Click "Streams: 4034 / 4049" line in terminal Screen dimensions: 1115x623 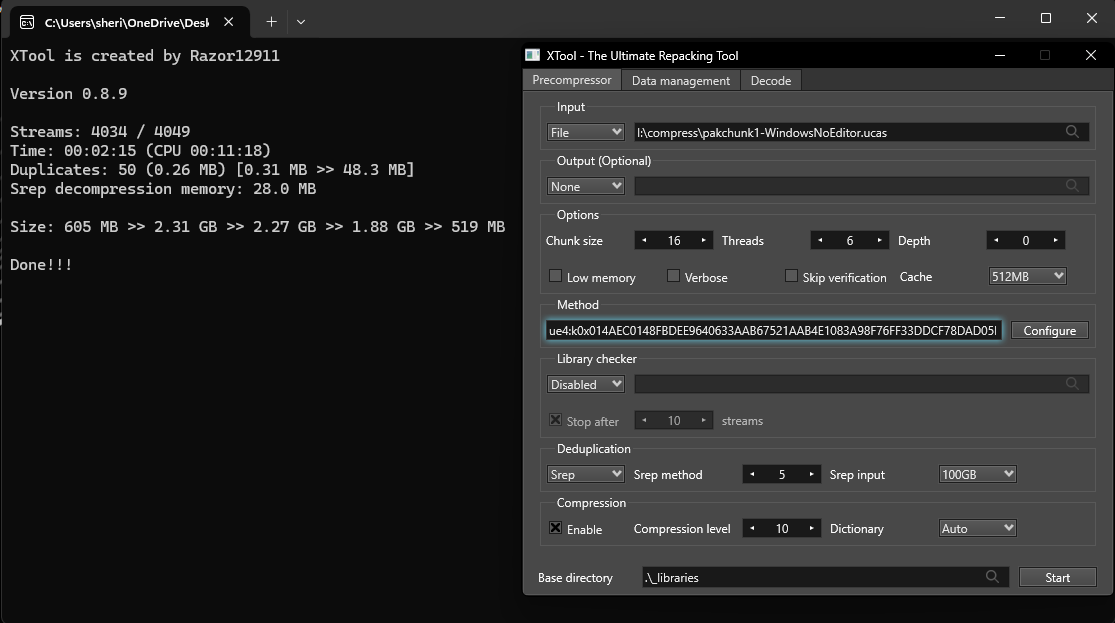point(100,132)
